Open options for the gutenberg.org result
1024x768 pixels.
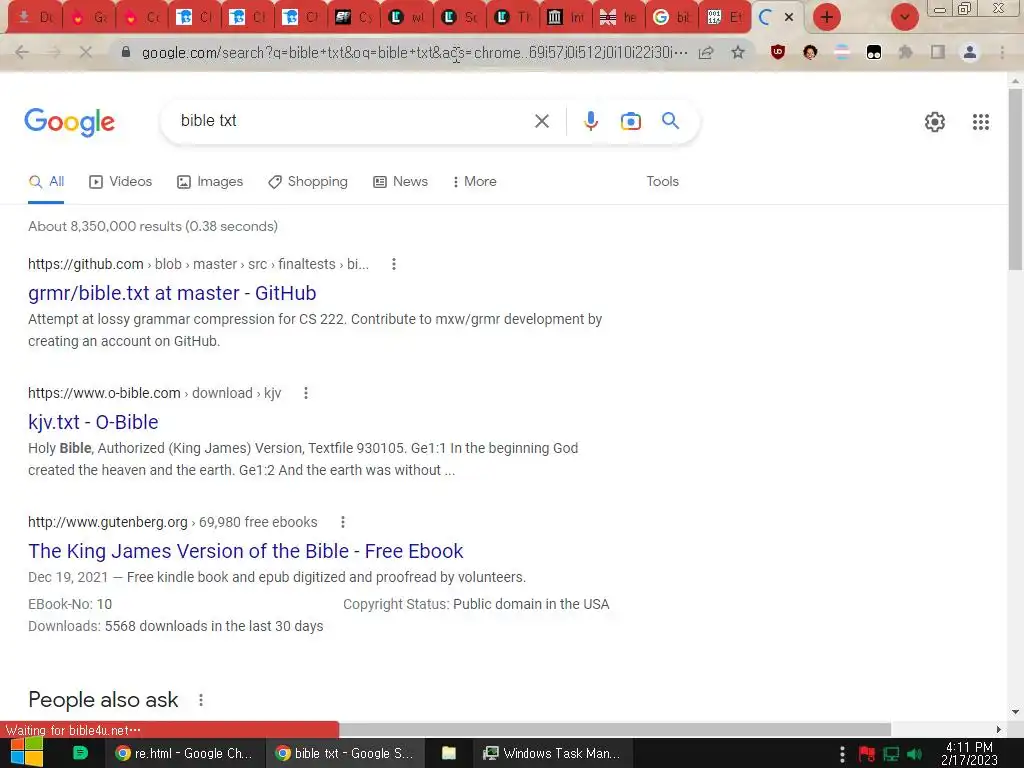[x=342, y=522]
